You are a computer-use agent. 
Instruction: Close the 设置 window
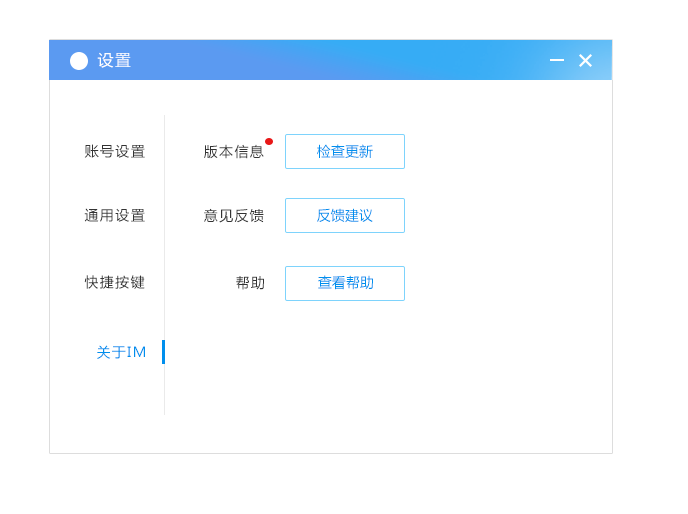[586, 61]
